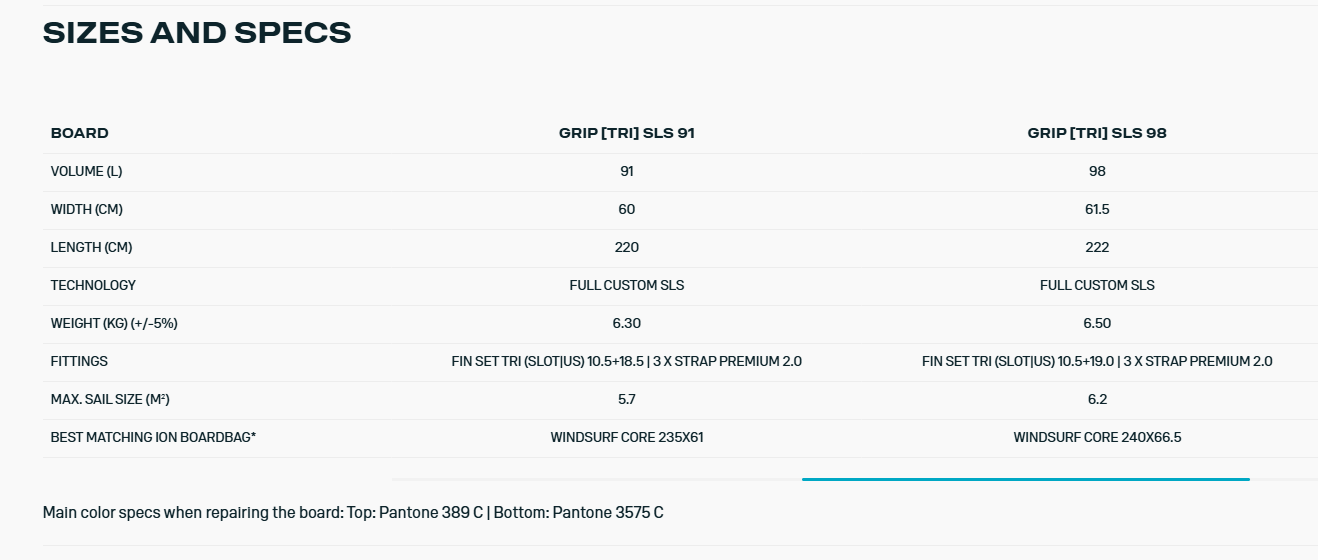The height and width of the screenshot is (560, 1318).
Task: Click the WINDSURF CORE 240X66.5 boardbag cell
Action: pos(1097,437)
